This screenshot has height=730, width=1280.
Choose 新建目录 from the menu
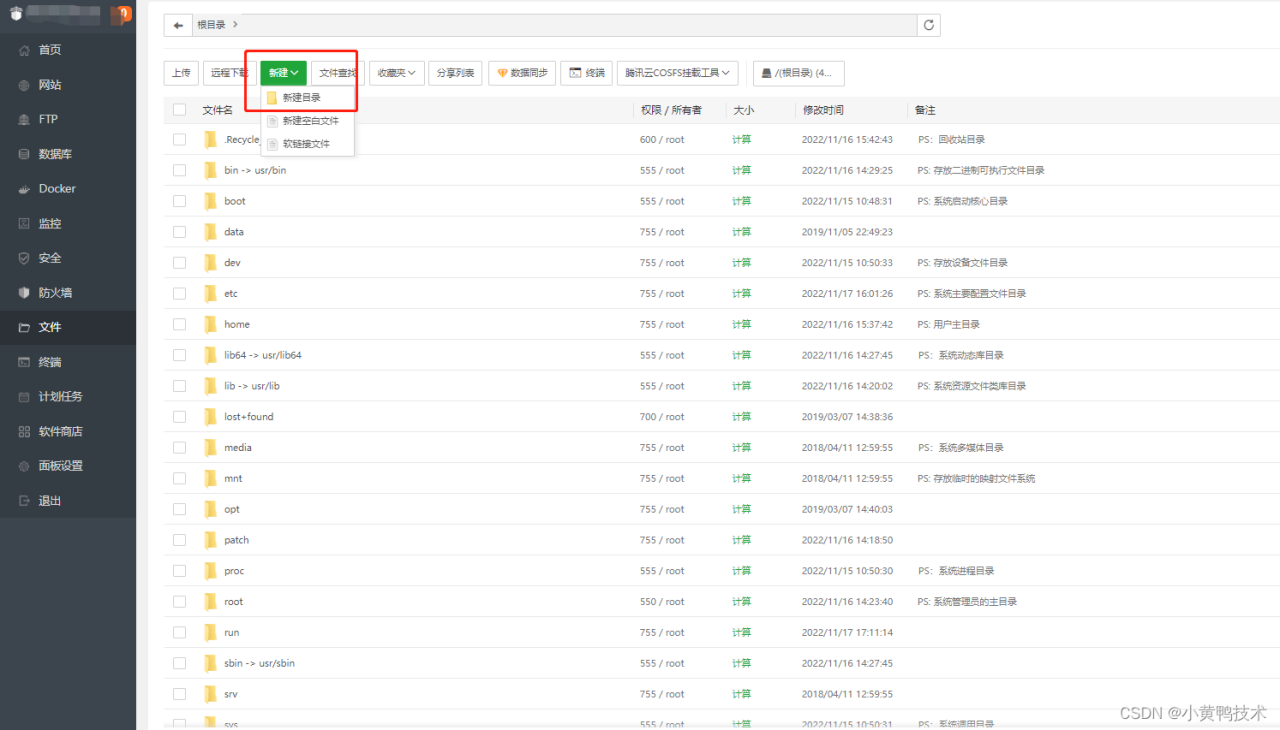(301, 98)
